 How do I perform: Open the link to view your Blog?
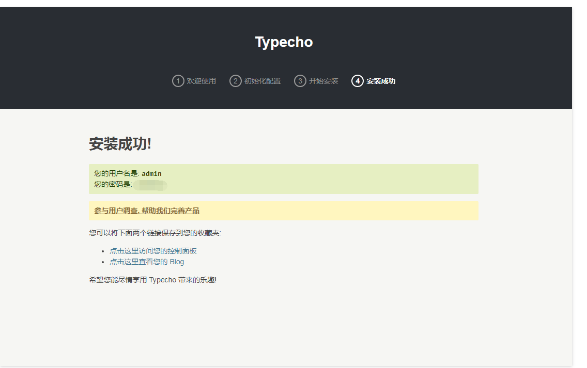click(x=147, y=262)
